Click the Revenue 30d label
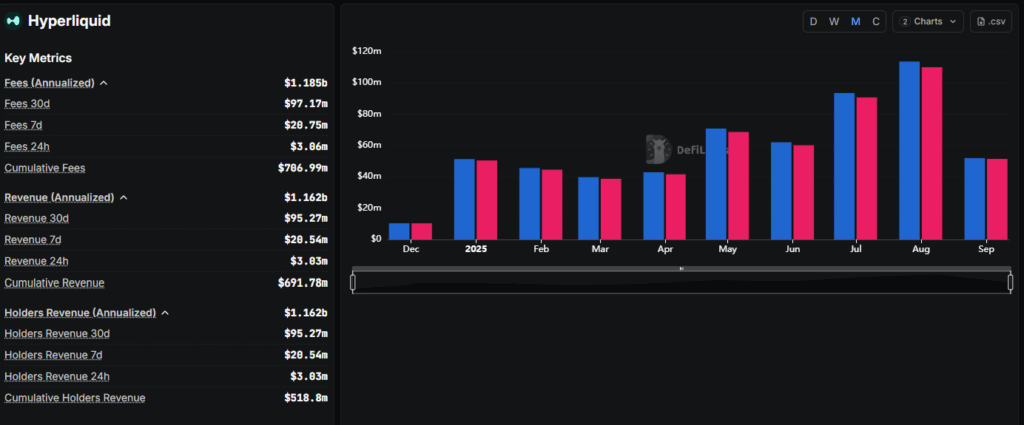The height and width of the screenshot is (425, 1024). [x=37, y=218]
